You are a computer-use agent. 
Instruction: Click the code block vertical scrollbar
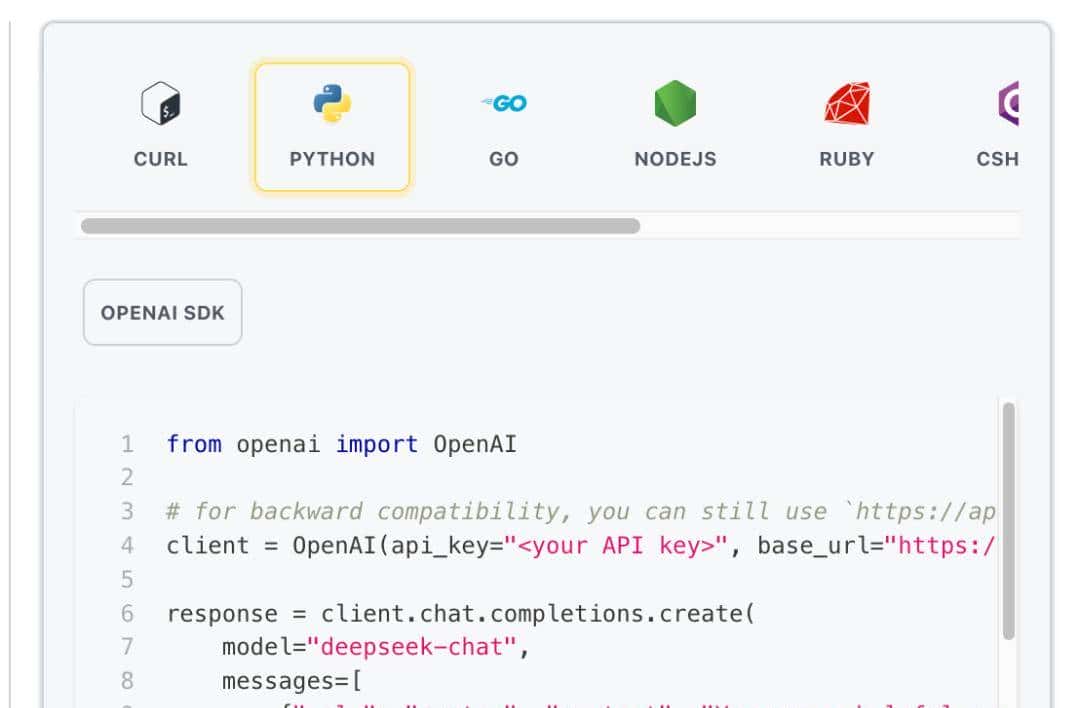coord(1008,520)
